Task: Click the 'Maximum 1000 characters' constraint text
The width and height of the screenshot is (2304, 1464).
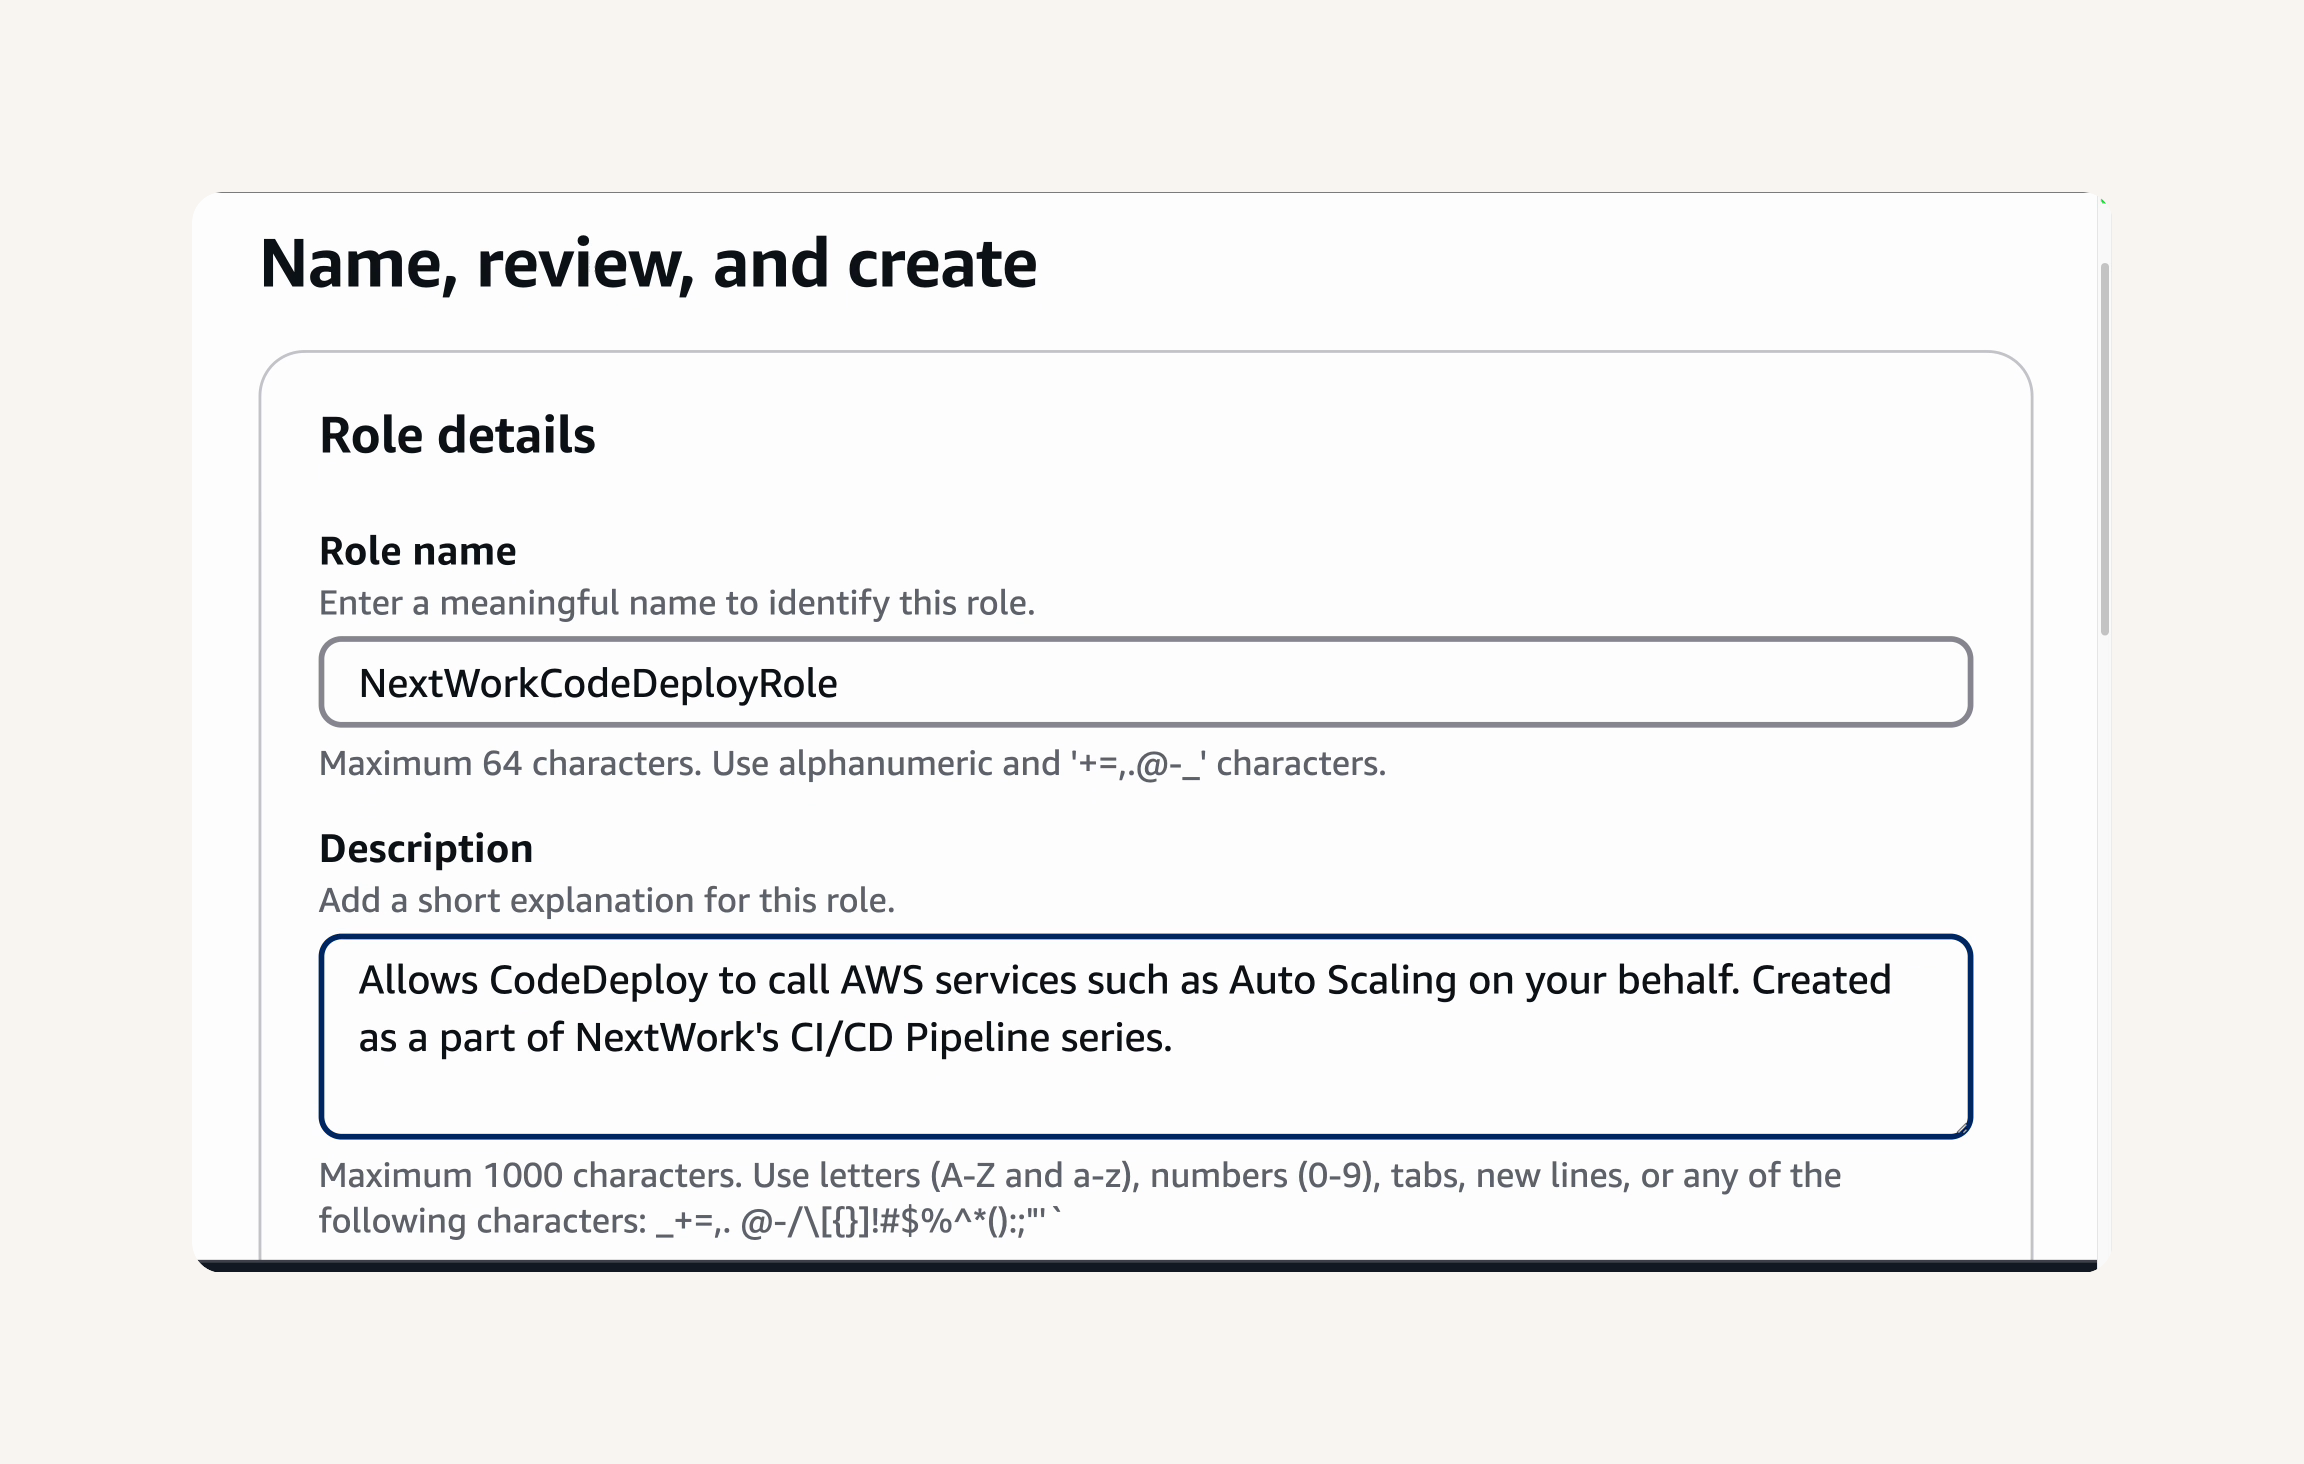Action: (1080, 1198)
